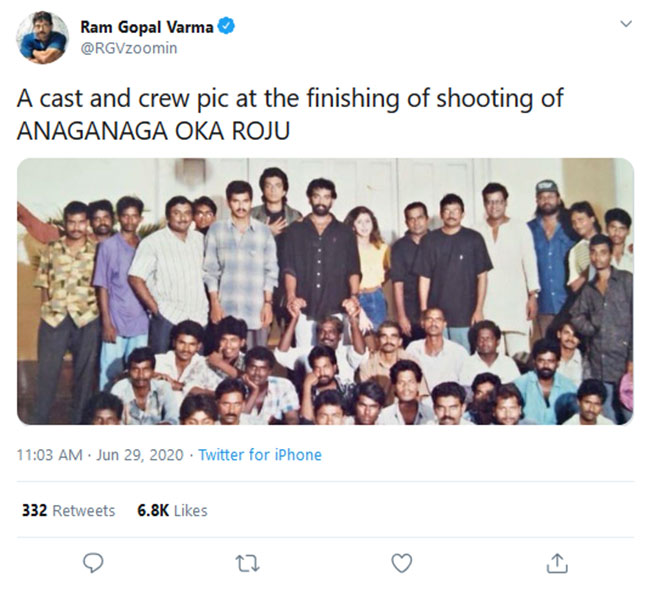Click the blue verified badge
Image resolution: width=650 pixels, height=589 pixels.
pyautogui.click(x=226, y=28)
